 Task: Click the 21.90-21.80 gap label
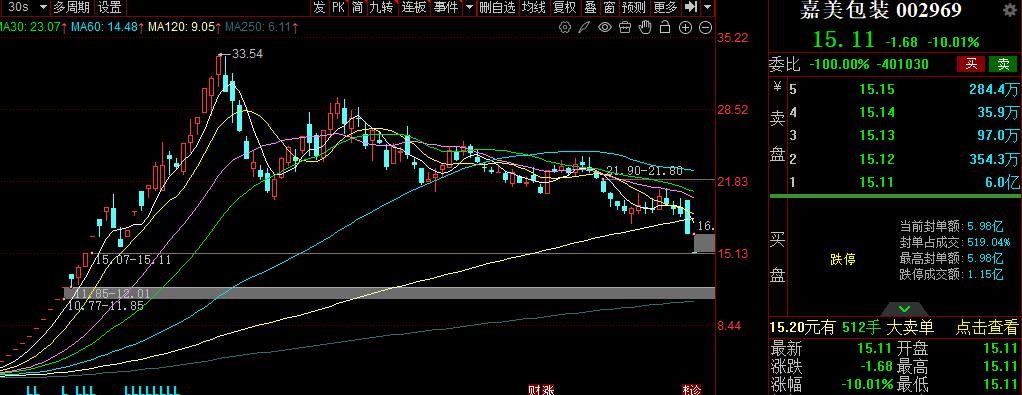(645, 171)
